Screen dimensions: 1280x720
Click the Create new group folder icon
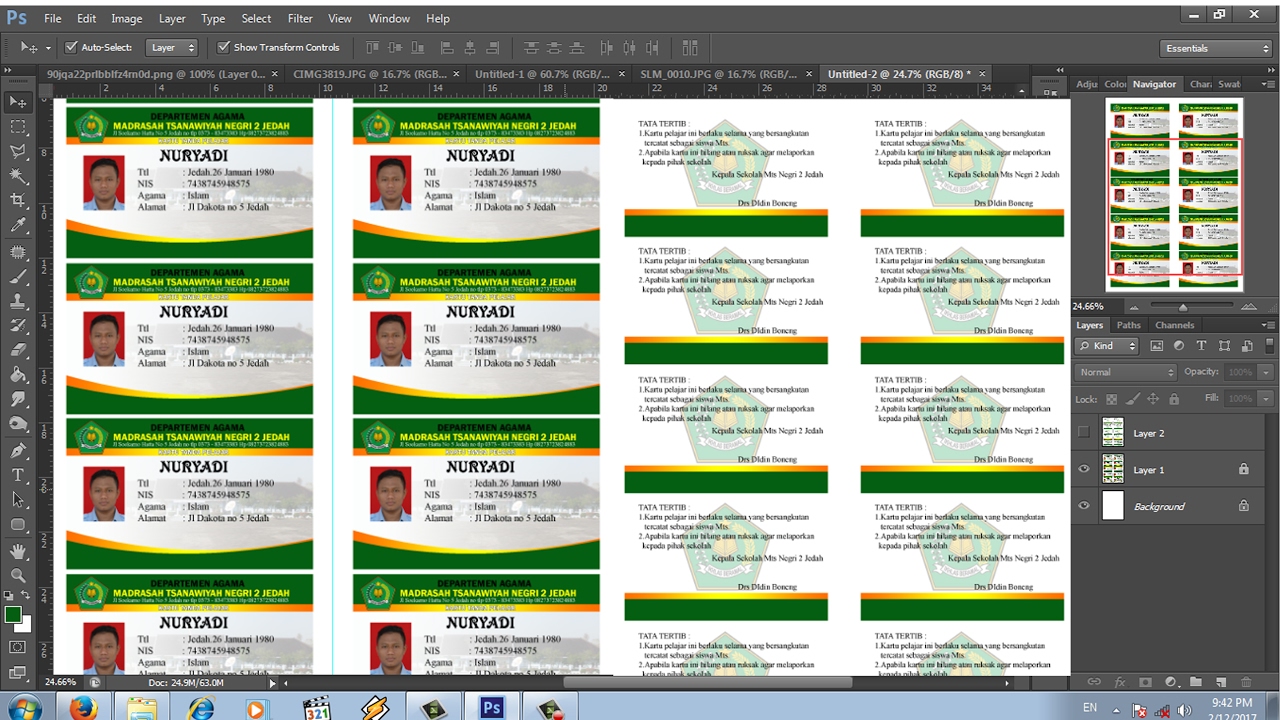[1196, 682]
